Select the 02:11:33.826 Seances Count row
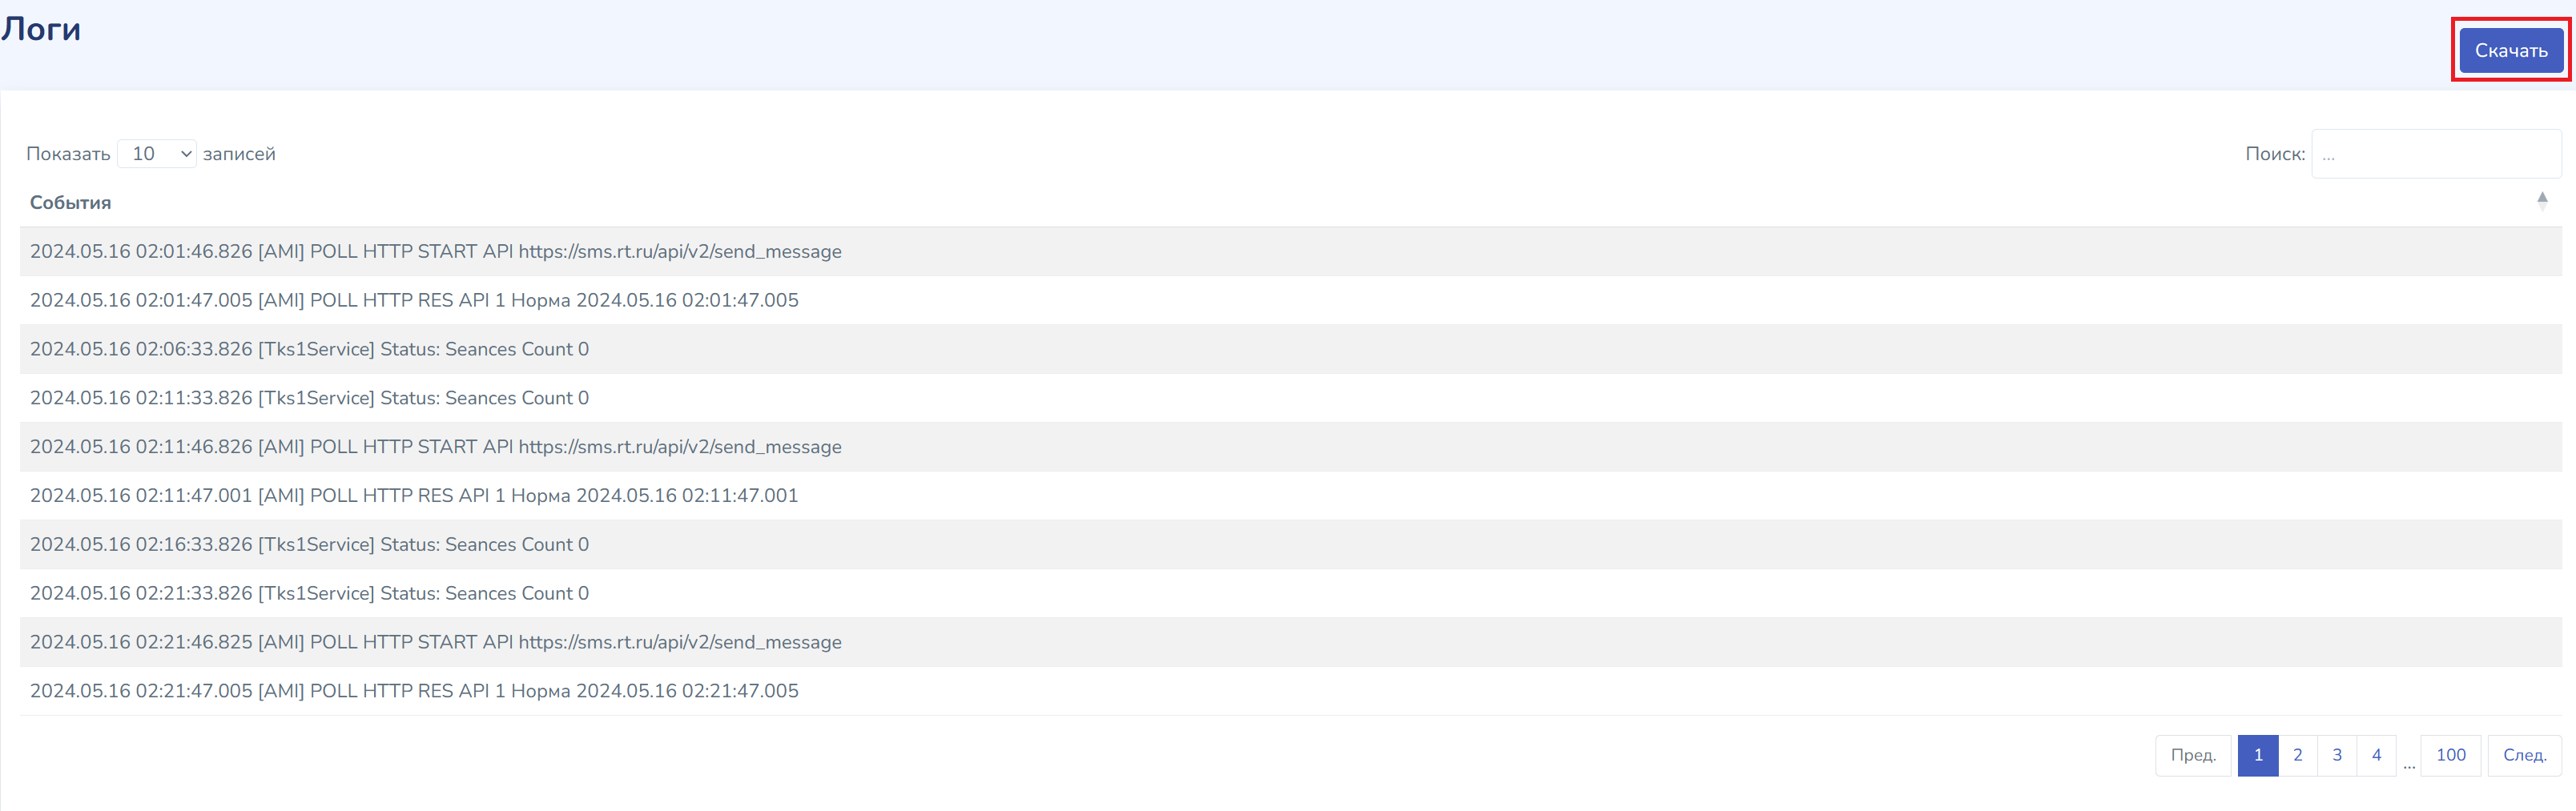The image size is (2576, 811). tap(1290, 398)
